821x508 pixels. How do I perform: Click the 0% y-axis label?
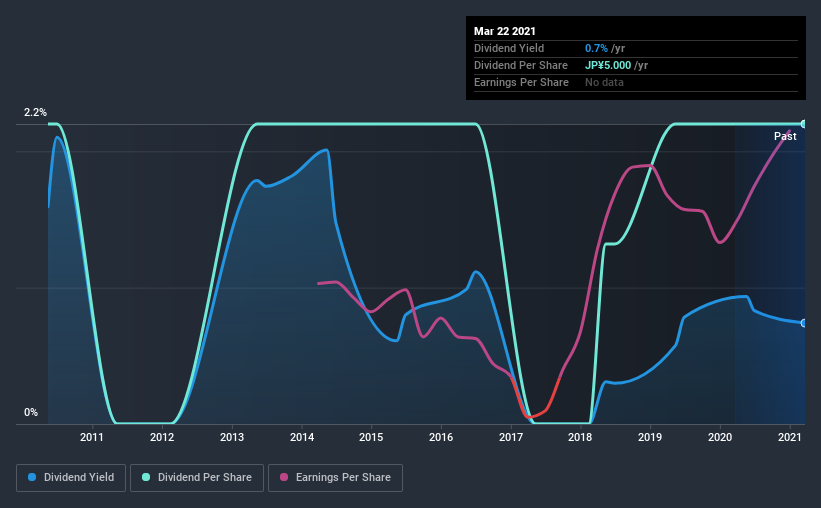[x=31, y=413]
